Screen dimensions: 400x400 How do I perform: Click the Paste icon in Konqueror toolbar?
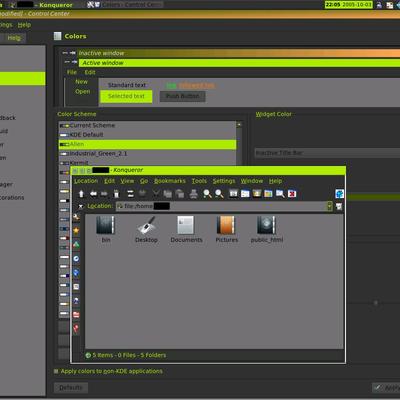click(x=180, y=194)
